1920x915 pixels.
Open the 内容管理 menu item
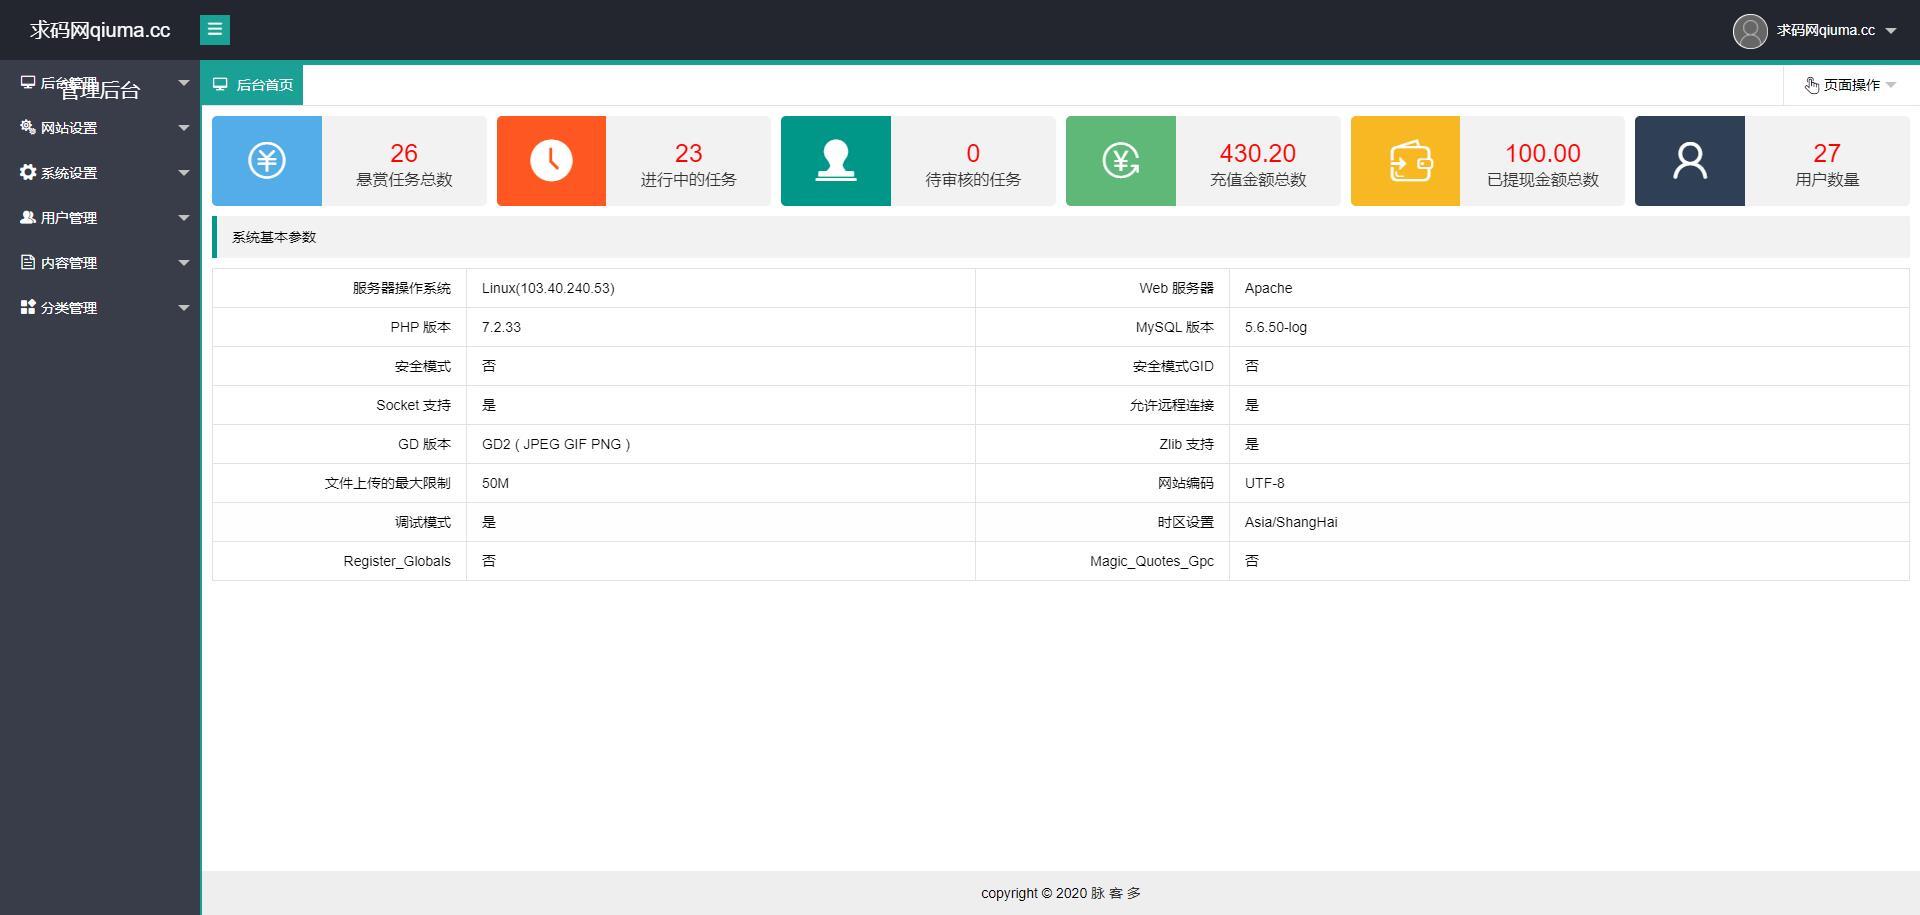point(69,263)
